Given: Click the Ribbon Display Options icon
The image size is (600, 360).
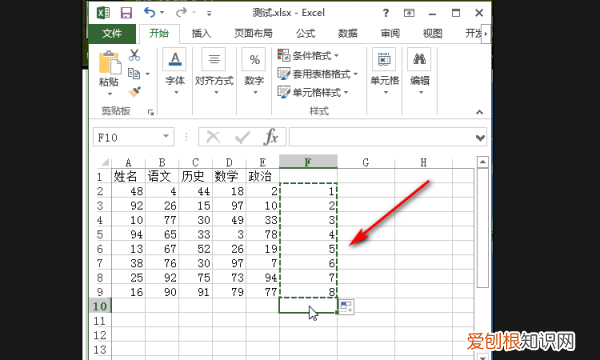Looking at the screenshot, I should pyautogui.click(x=409, y=13).
